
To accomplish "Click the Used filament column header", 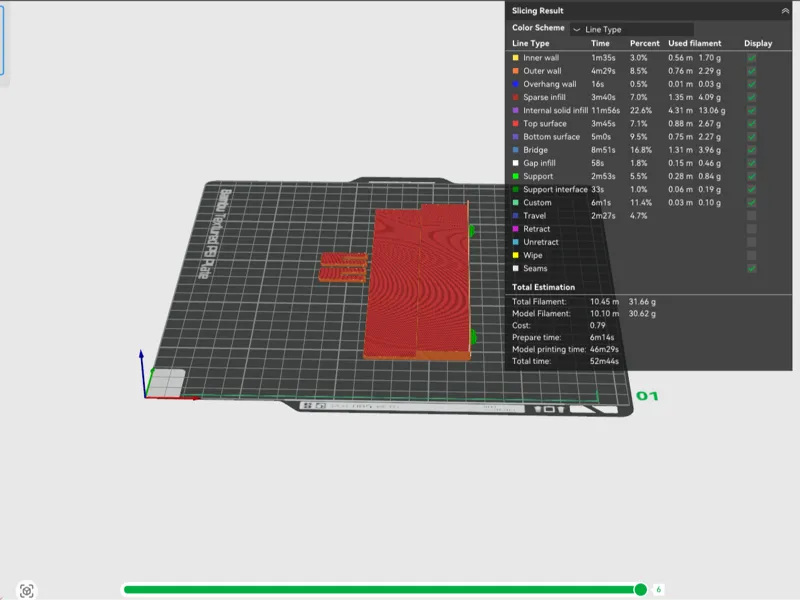I will pos(695,43).
